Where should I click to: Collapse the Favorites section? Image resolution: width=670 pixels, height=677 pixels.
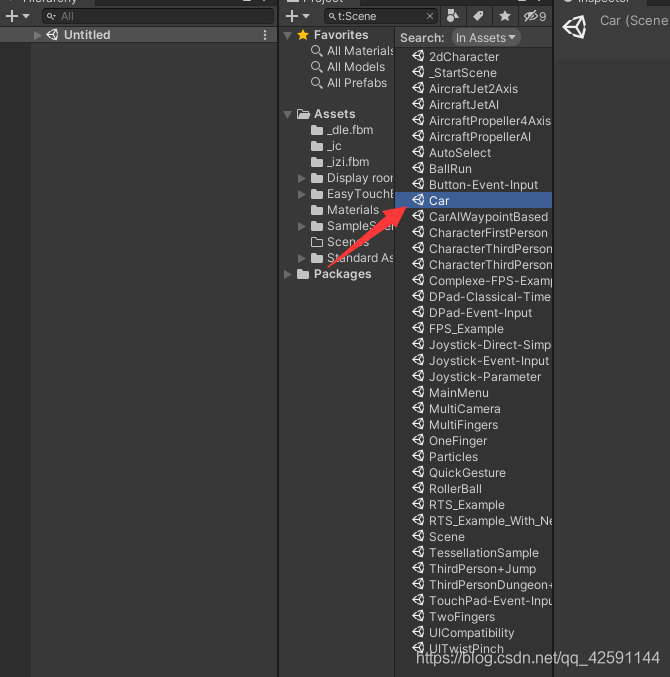[288, 35]
